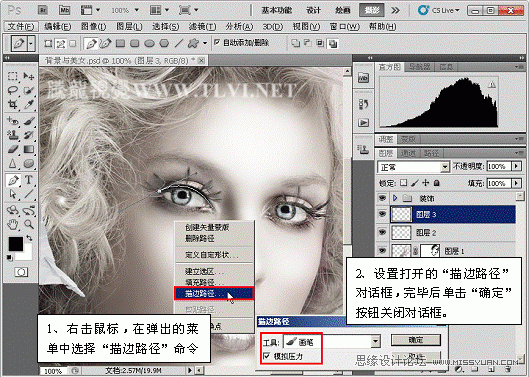Screen dimensions: 529x377
Task: Select the Eraser tool
Action: coord(13,149)
